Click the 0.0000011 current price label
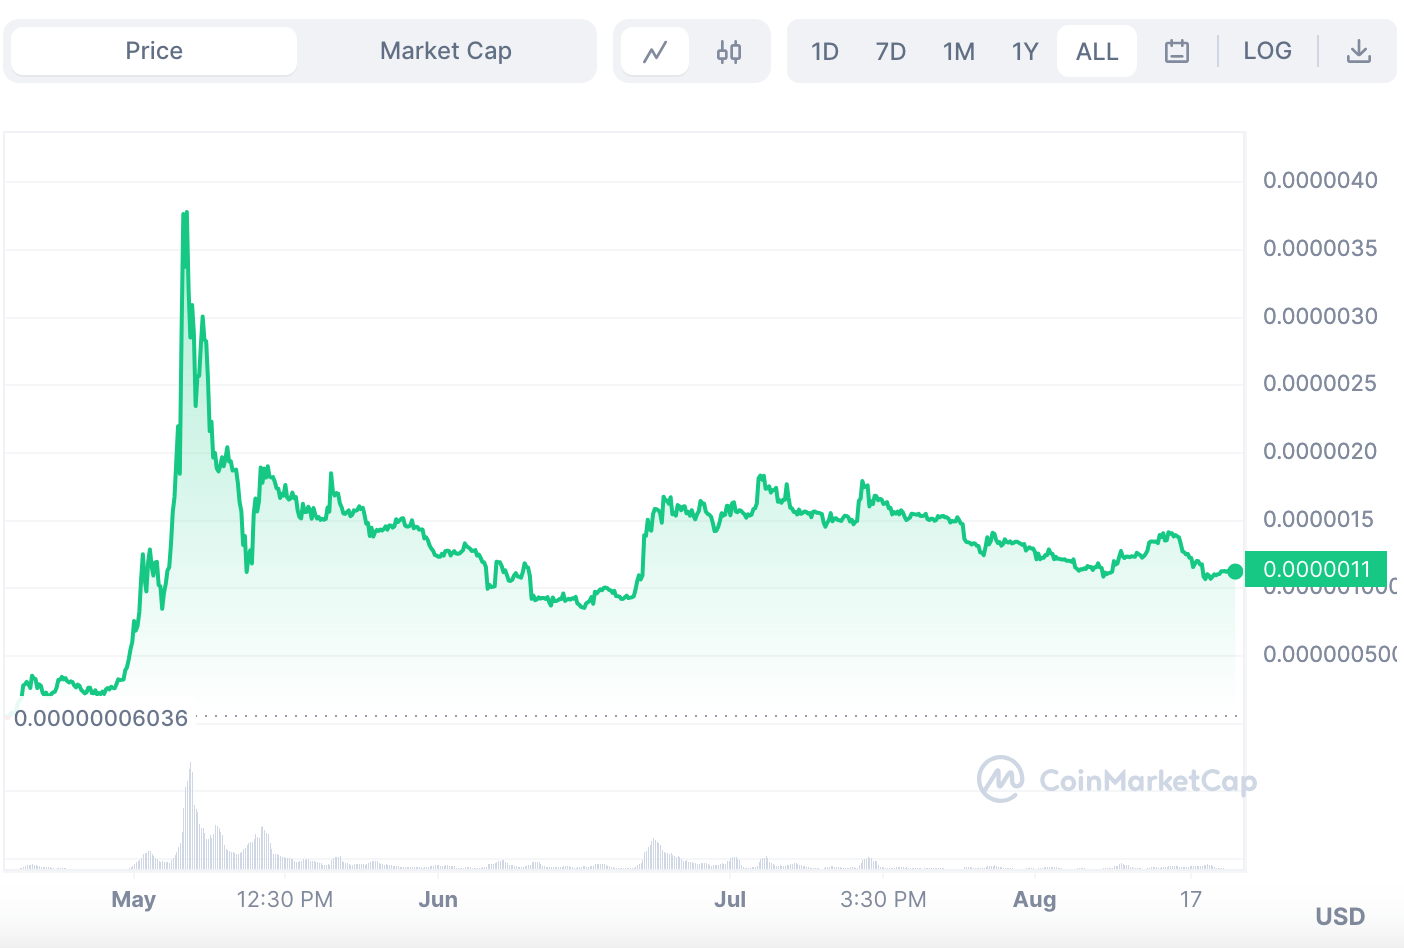The image size is (1404, 948). (x=1316, y=569)
